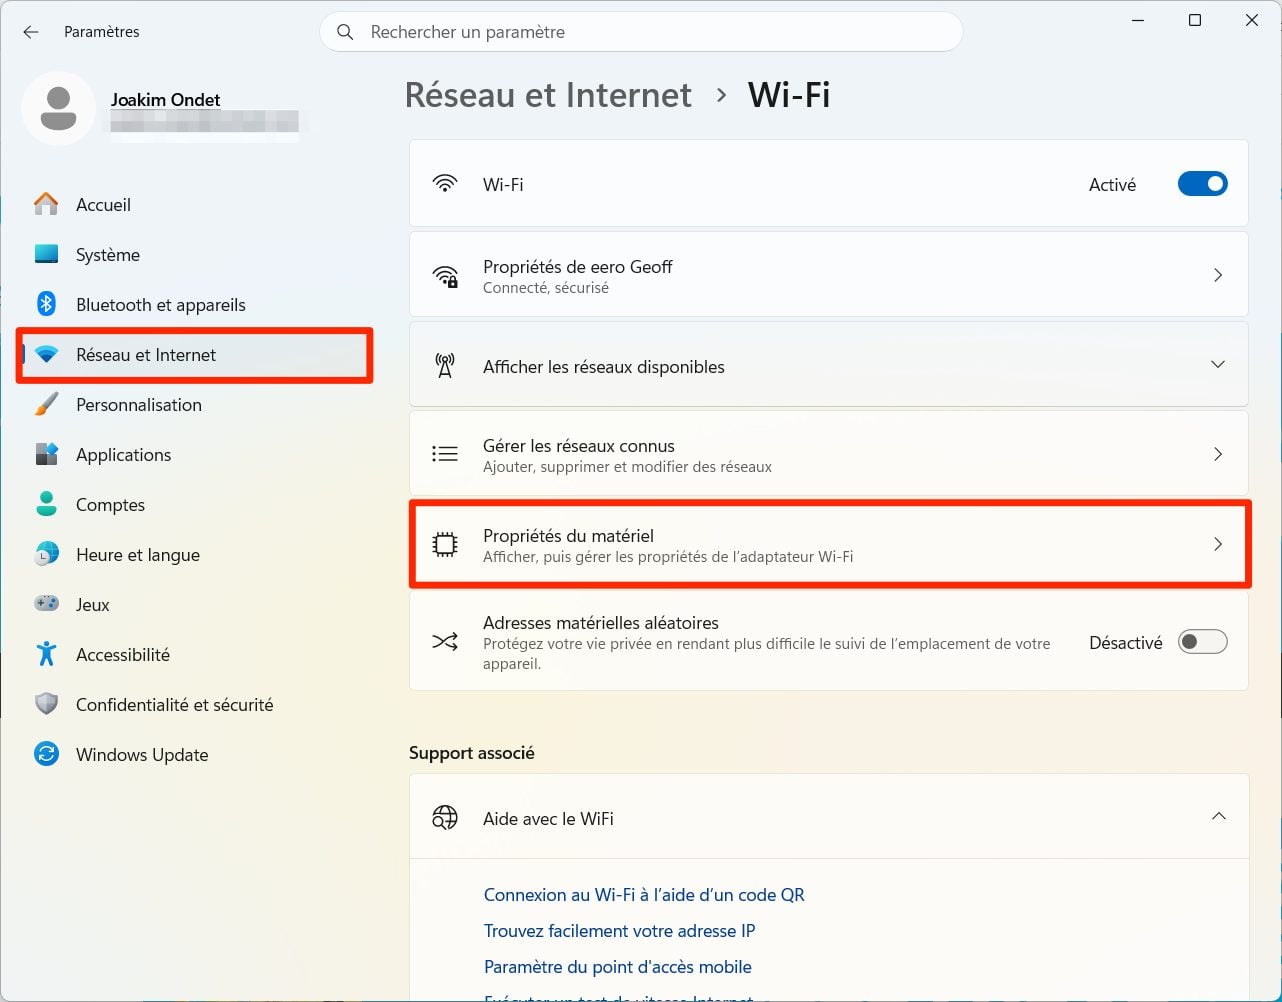
Task: Open the user profile avatar
Action: (x=59, y=108)
